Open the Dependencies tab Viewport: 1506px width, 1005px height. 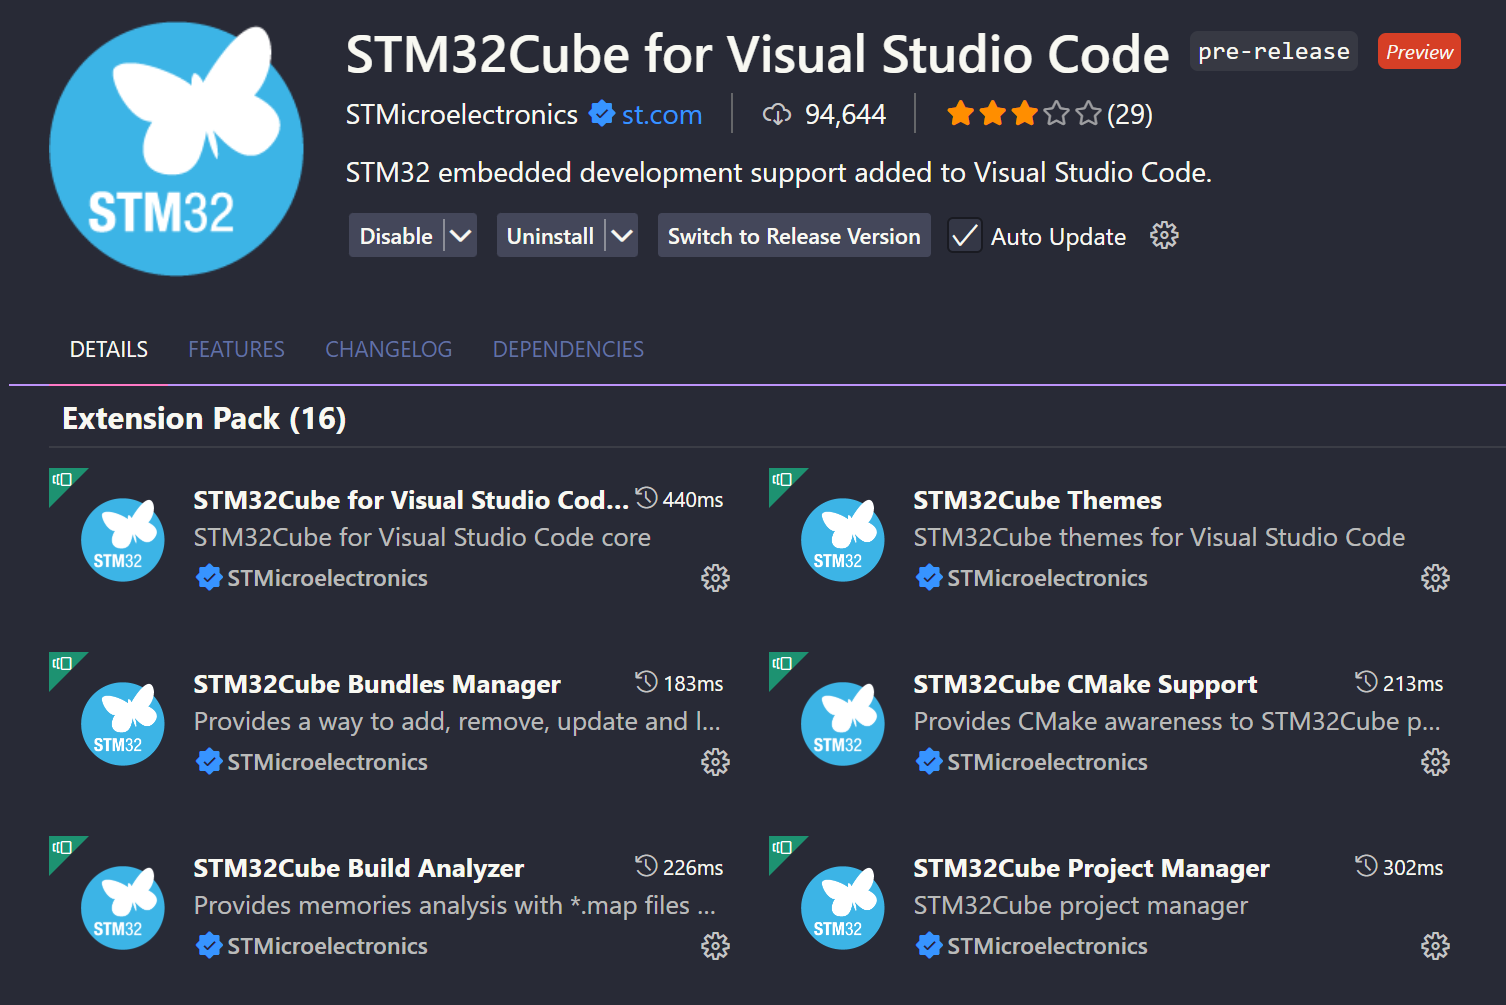568,349
